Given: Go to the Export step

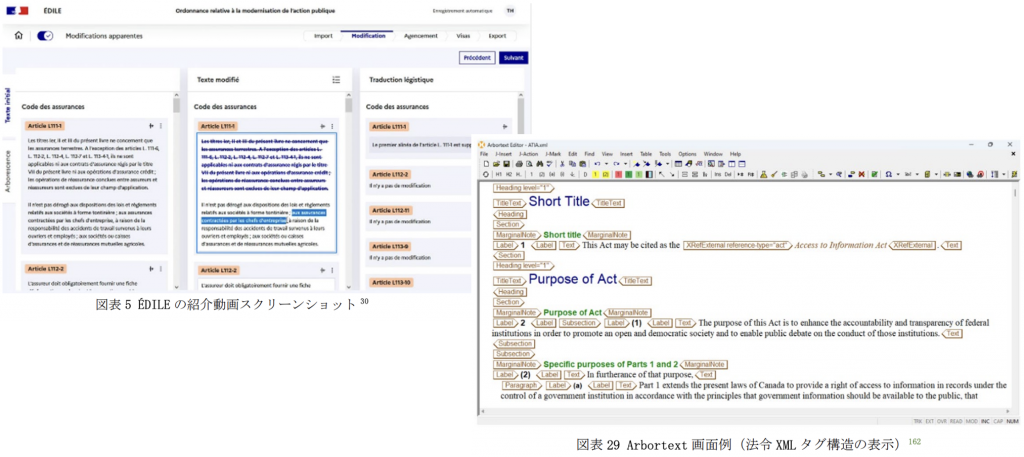Looking at the screenshot, I should point(498,36).
